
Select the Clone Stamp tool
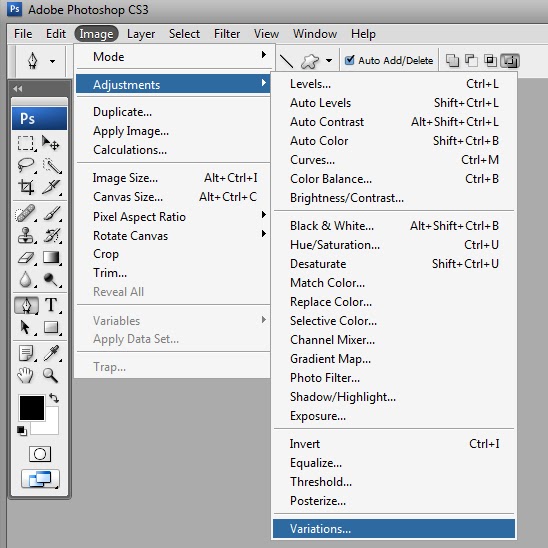point(26,235)
